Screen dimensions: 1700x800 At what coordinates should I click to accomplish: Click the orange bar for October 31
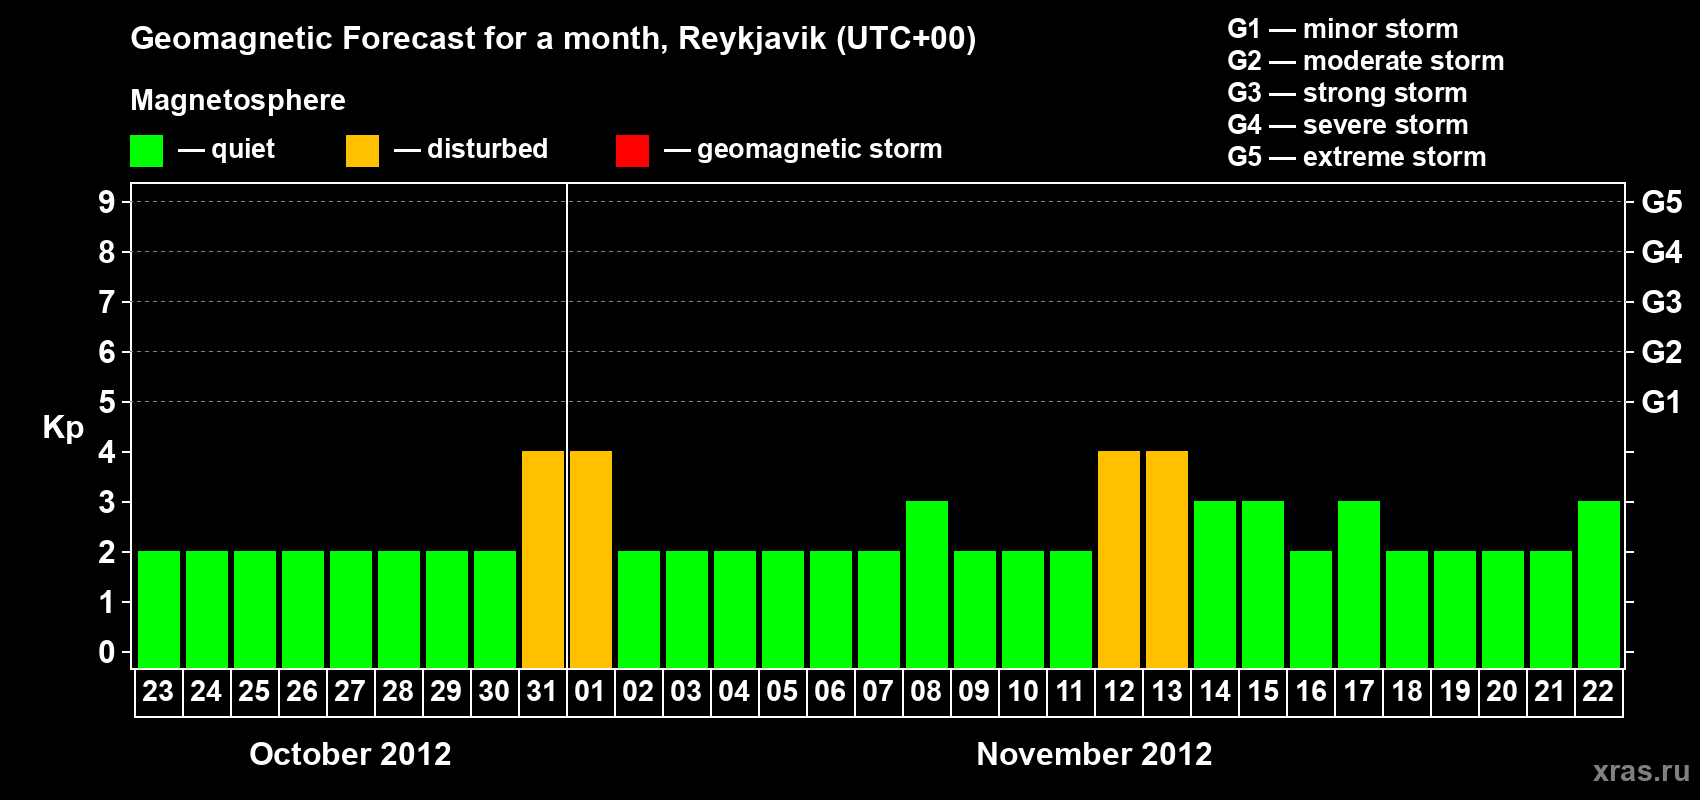pos(543,559)
